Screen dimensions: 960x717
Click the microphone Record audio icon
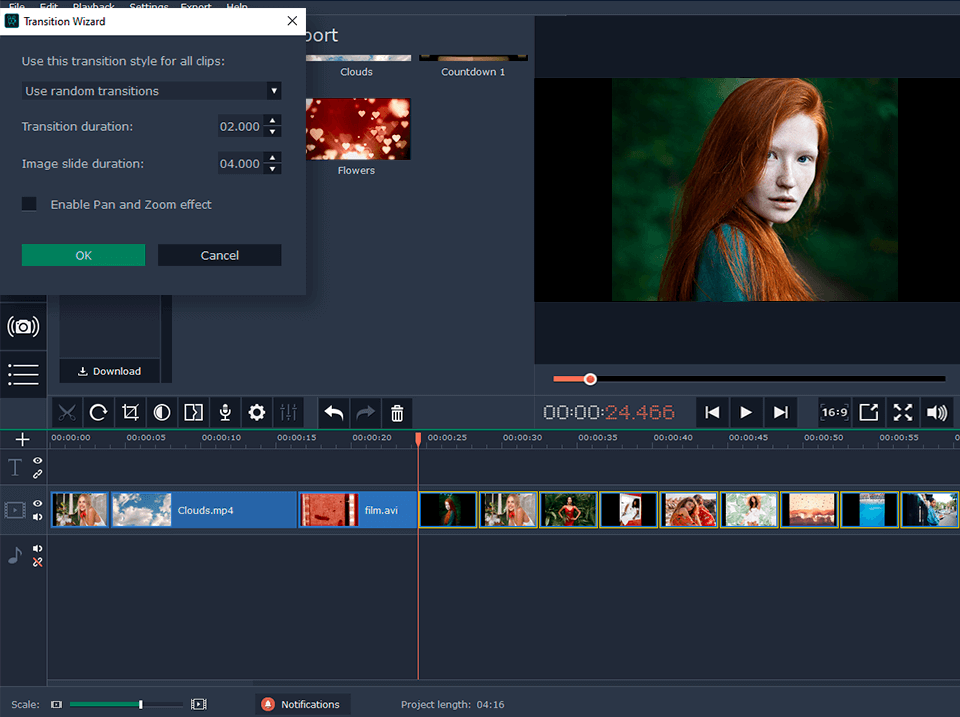(226, 412)
